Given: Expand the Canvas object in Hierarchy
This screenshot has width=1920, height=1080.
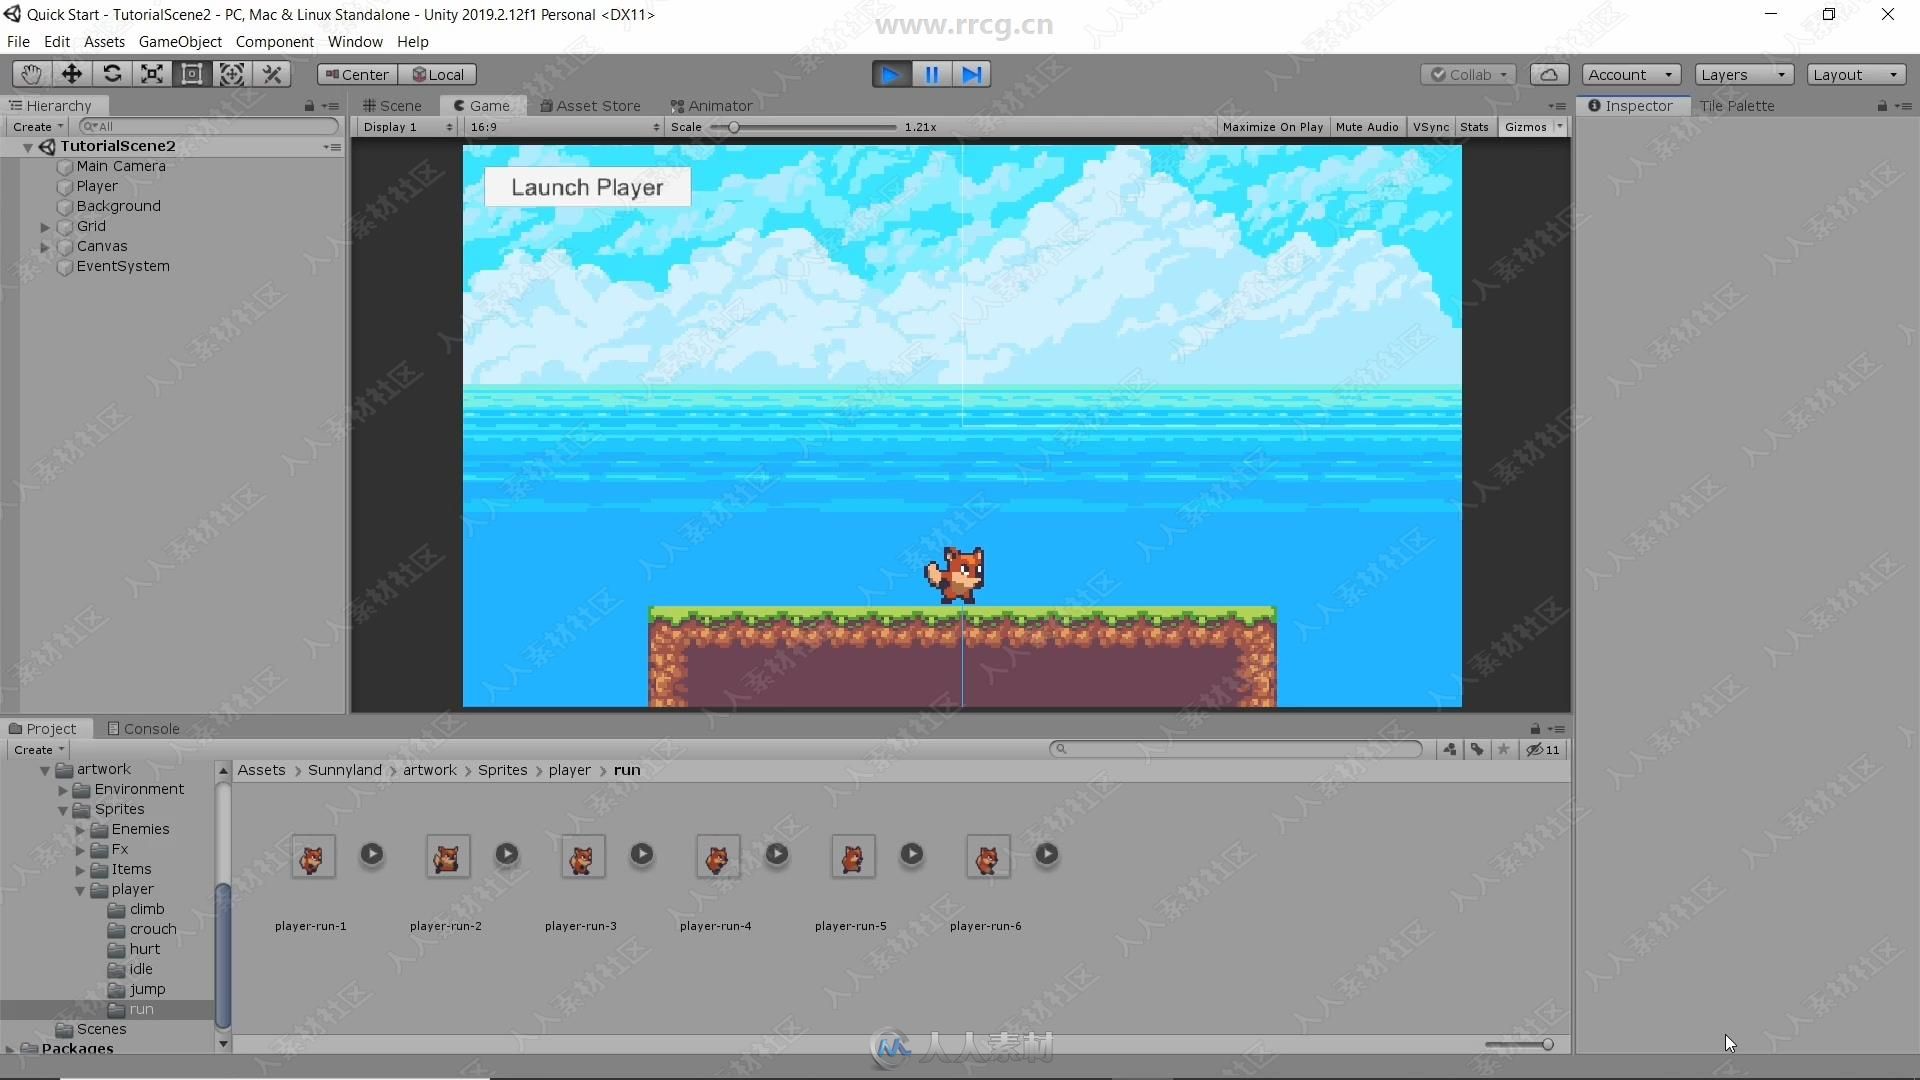Looking at the screenshot, I should pyautogui.click(x=45, y=247).
